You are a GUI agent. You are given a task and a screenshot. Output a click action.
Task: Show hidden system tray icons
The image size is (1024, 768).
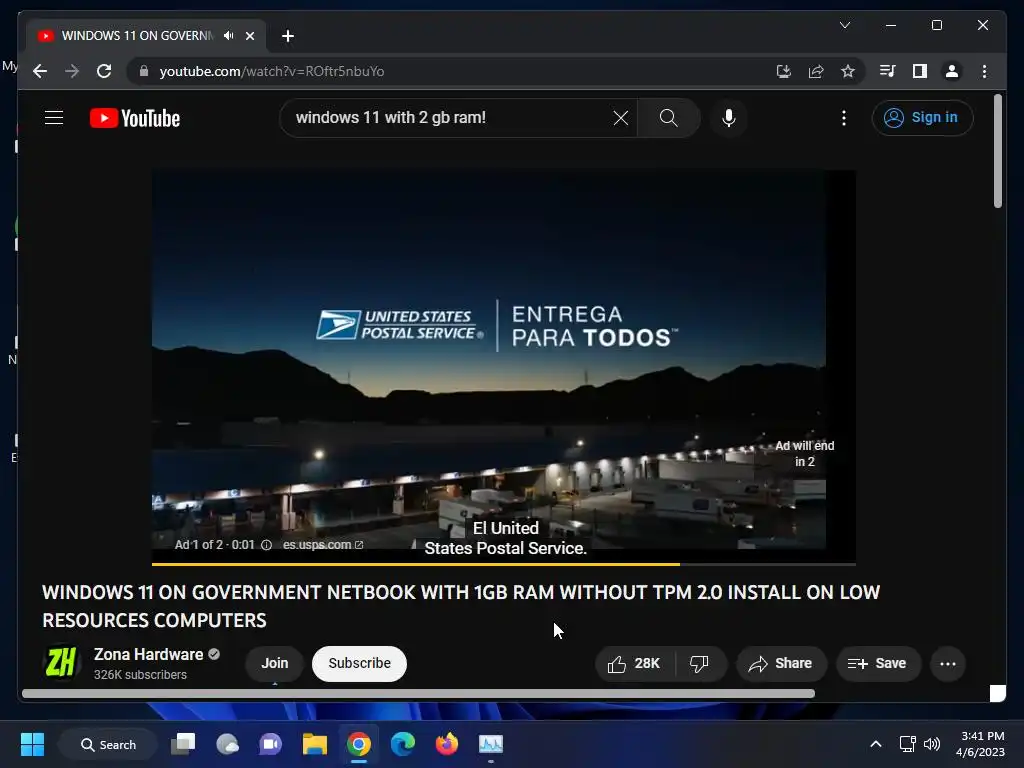click(876, 744)
